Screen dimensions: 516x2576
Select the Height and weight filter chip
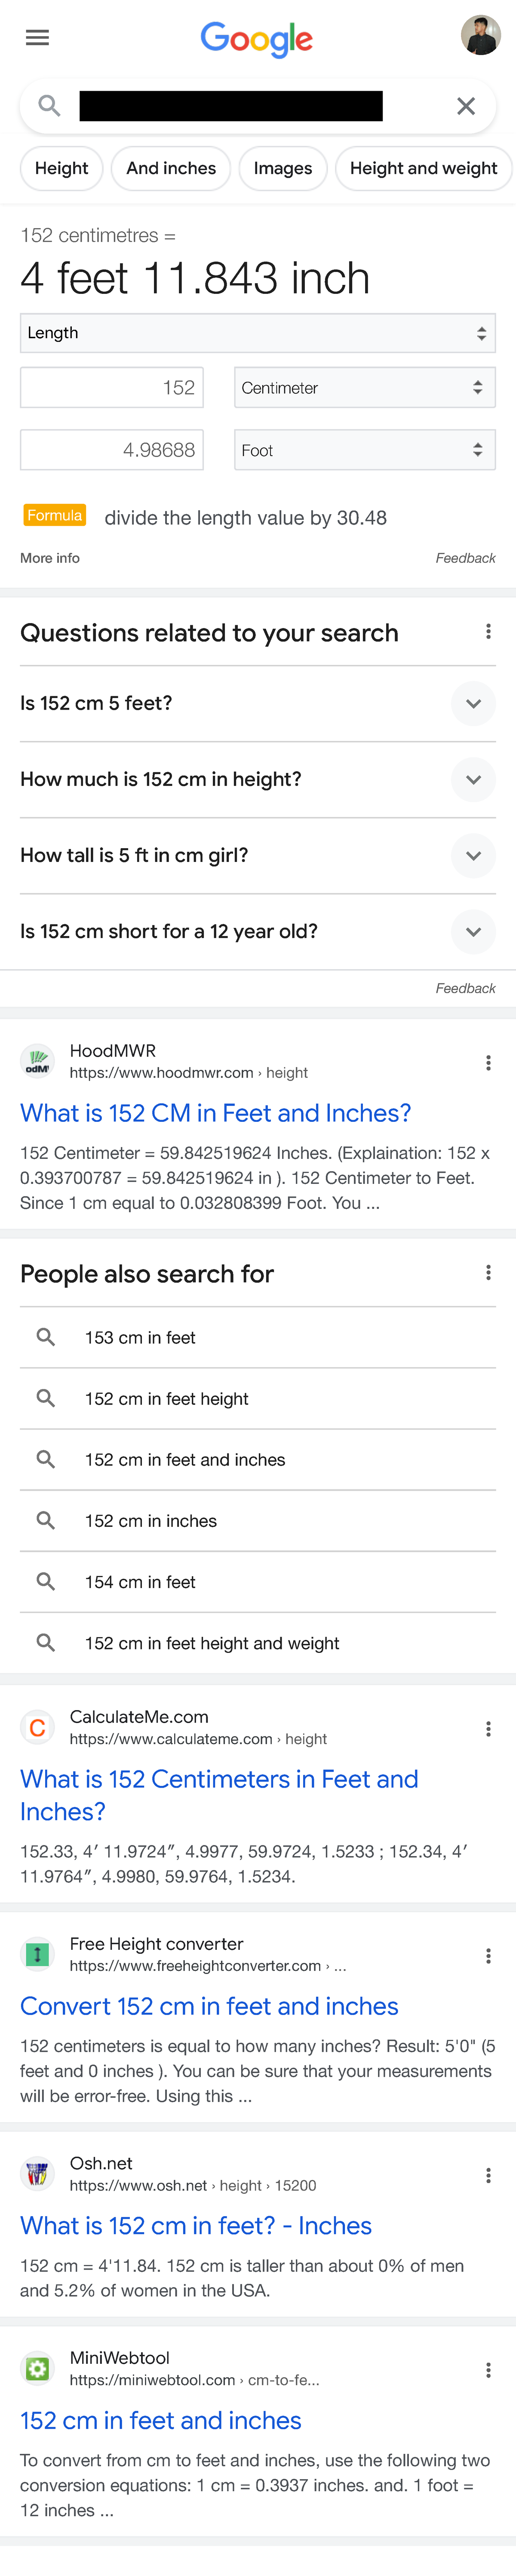[x=423, y=168]
